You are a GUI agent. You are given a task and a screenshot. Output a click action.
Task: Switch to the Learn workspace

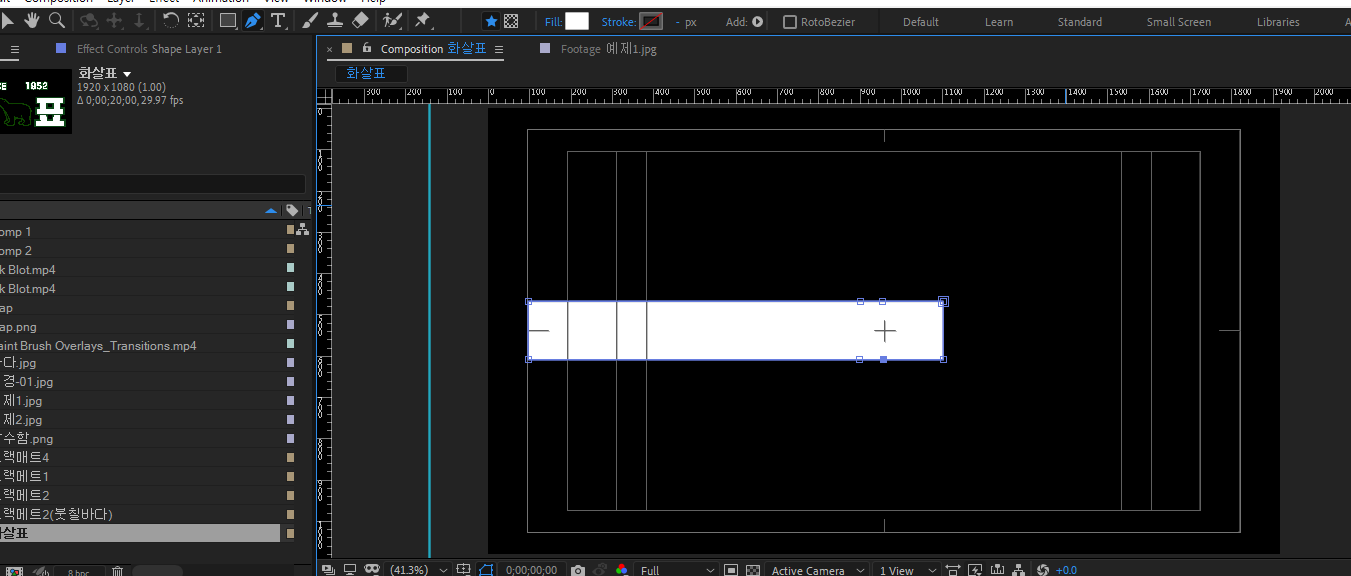[x=999, y=22]
